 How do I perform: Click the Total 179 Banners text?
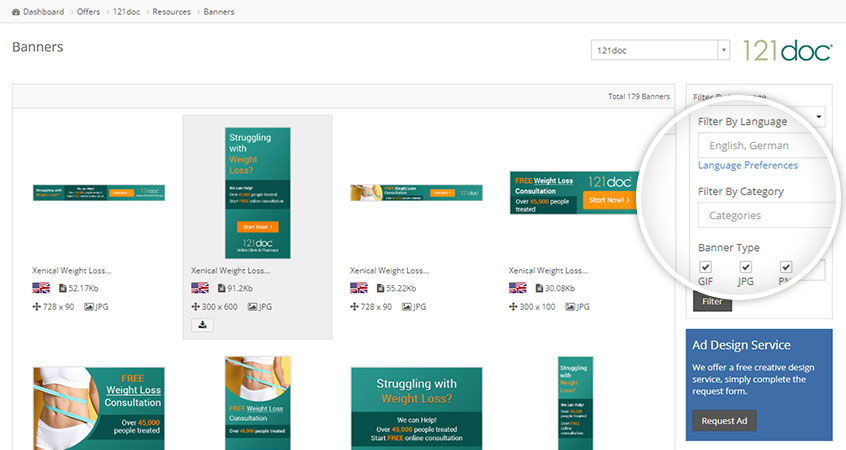[639, 97]
